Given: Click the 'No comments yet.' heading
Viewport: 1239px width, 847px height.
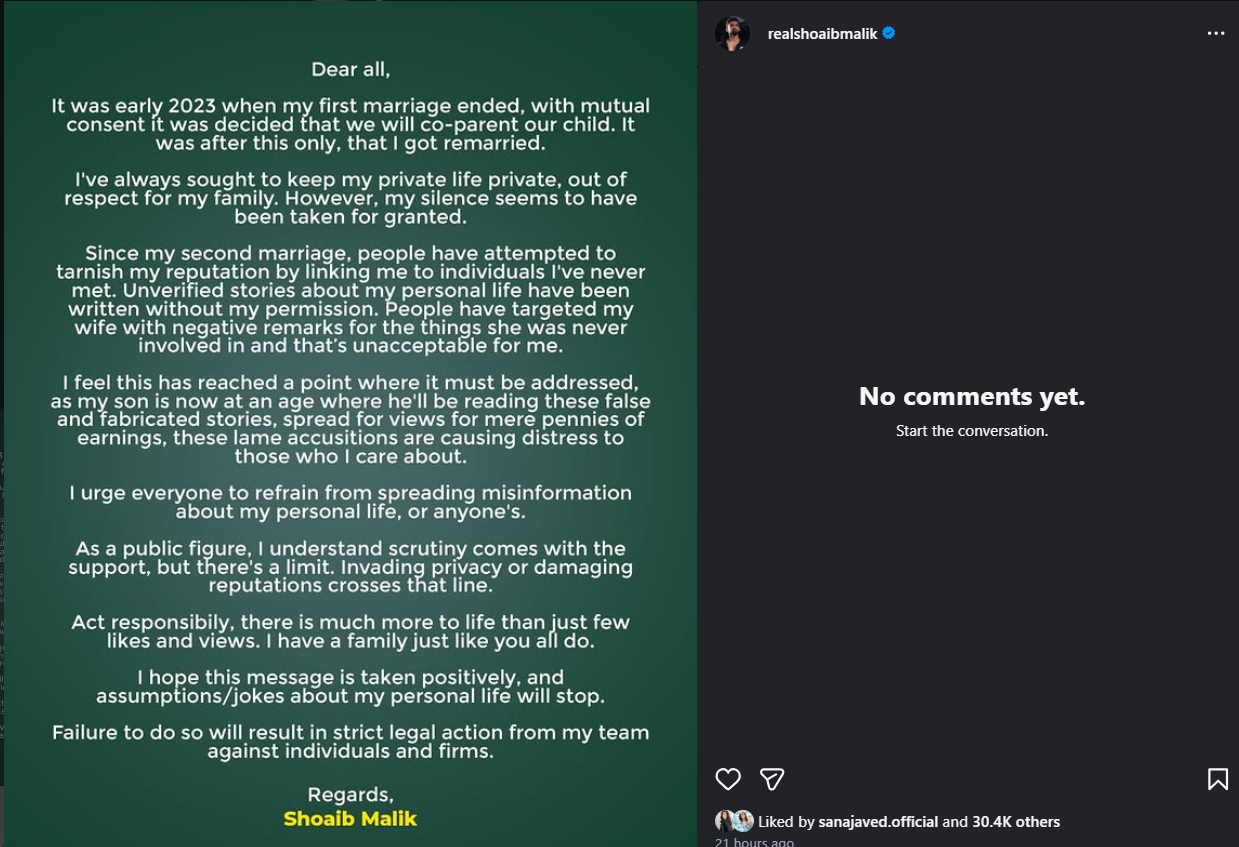Looking at the screenshot, I should [x=971, y=397].
